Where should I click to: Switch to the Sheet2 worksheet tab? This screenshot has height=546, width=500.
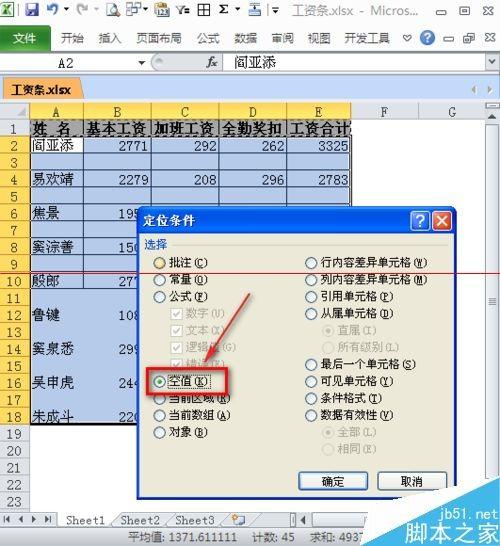[x=140, y=520]
